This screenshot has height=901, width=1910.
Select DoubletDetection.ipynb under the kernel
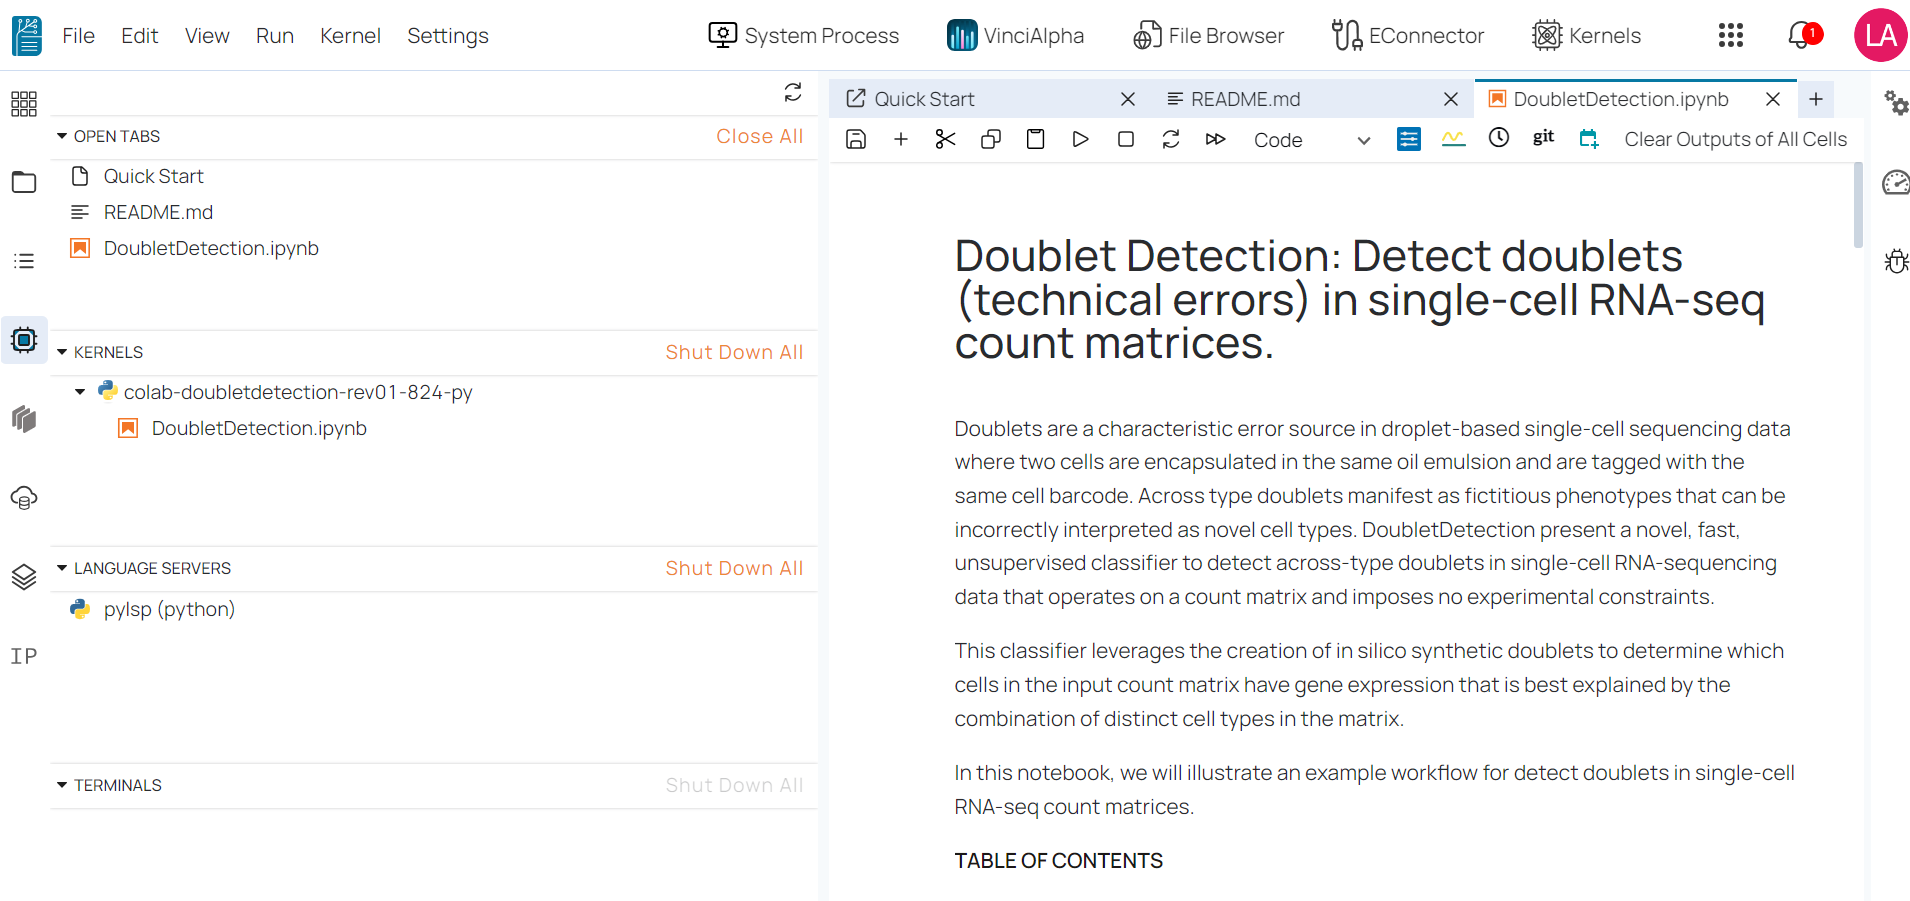pyautogui.click(x=259, y=428)
